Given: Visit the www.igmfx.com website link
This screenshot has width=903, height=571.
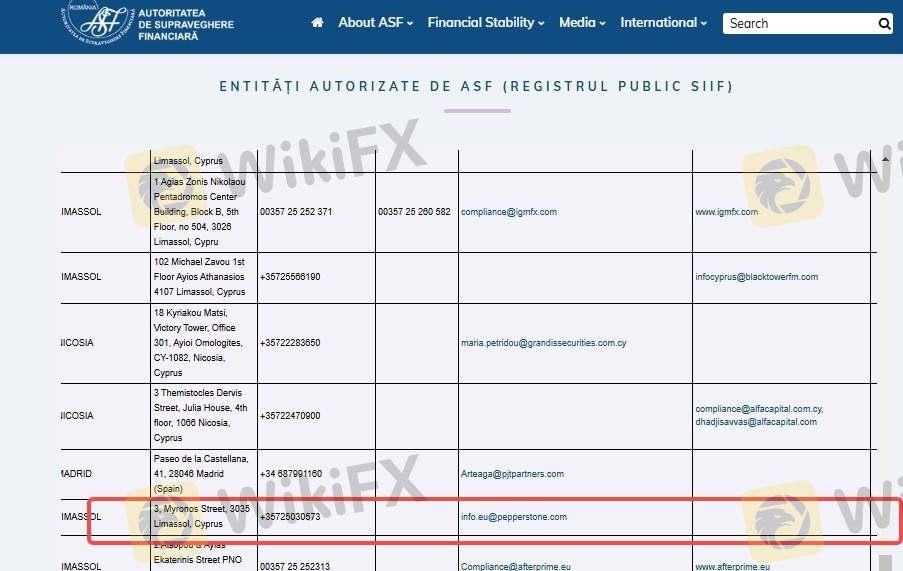Looking at the screenshot, I should pyautogui.click(x=726, y=212).
